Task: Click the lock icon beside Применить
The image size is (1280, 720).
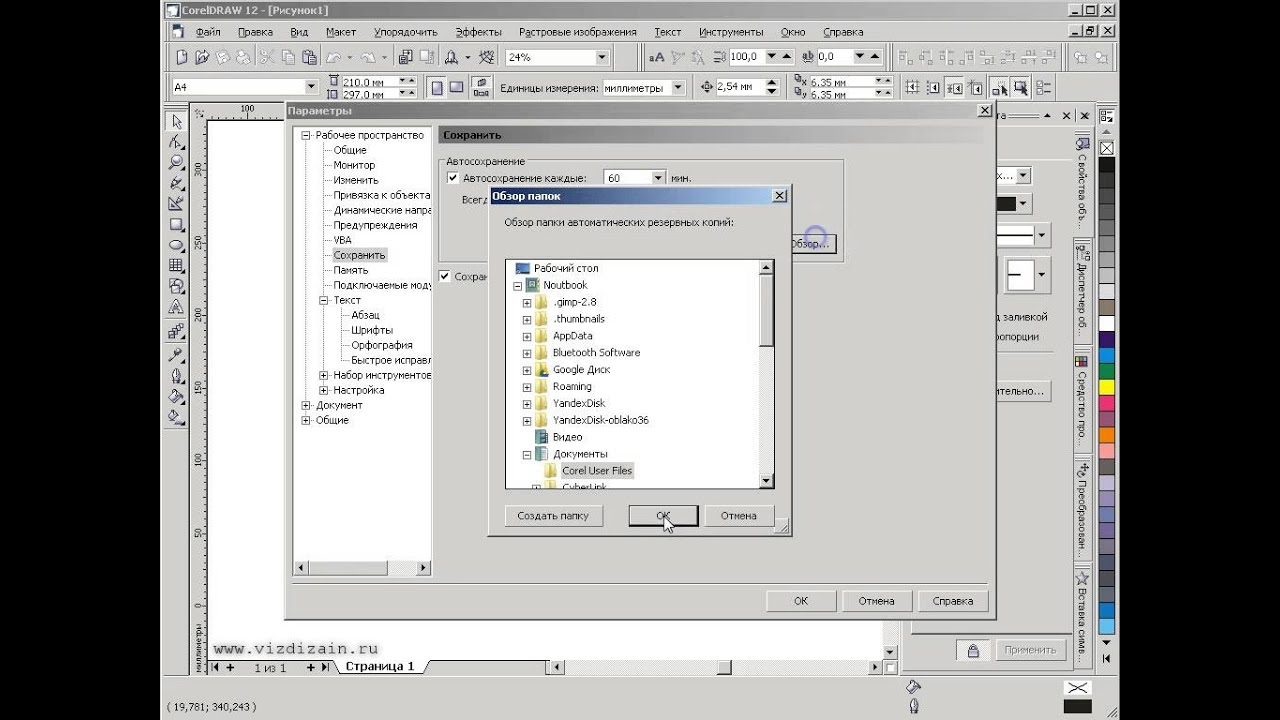Action: [x=972, y=650]
